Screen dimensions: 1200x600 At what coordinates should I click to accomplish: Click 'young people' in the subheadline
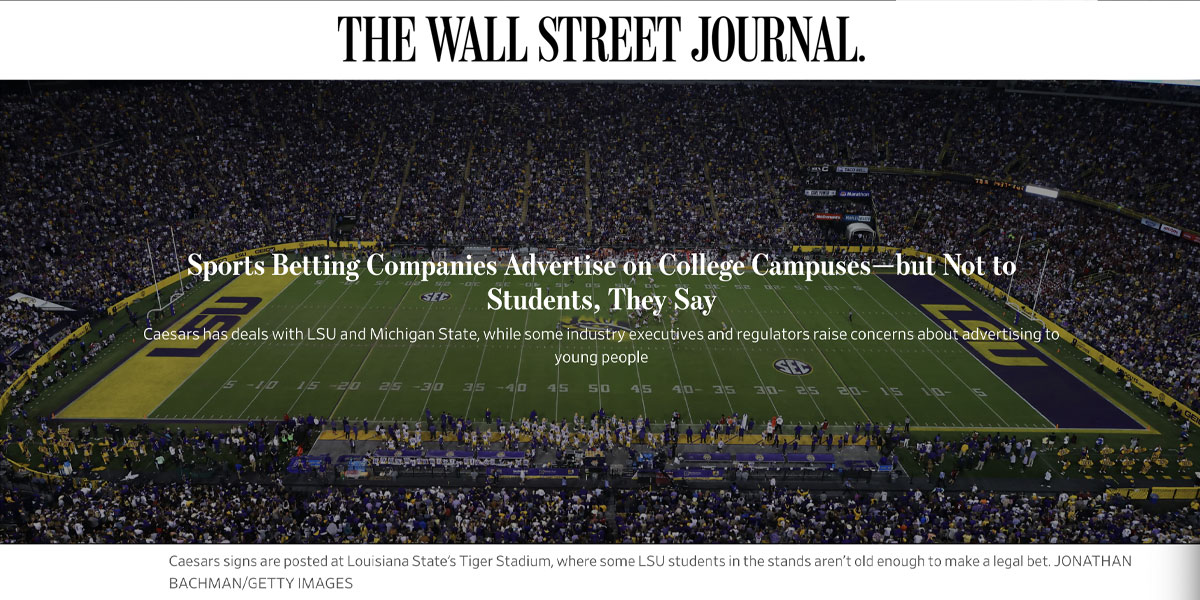click(x=601, y=356)
